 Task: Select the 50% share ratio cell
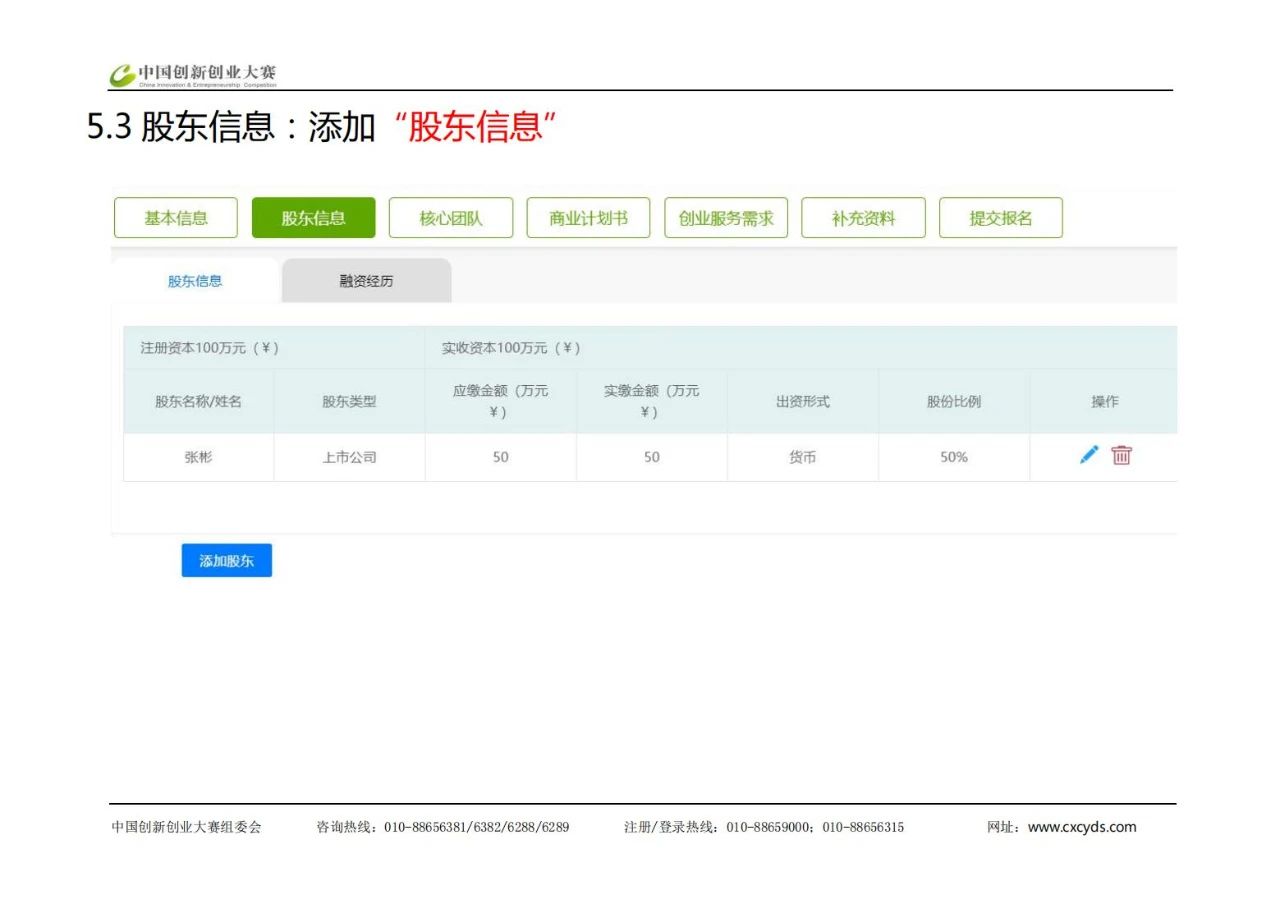coord(953,457)
